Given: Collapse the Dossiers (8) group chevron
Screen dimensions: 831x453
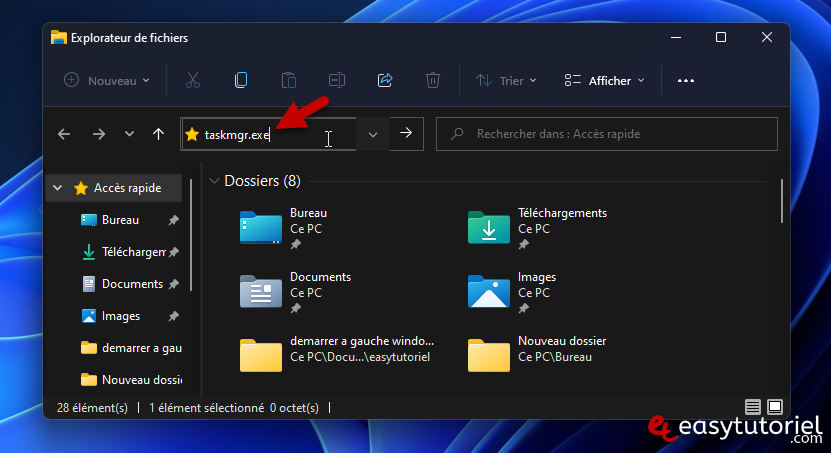Looking at the screenshot, I should tap(214, 181).
